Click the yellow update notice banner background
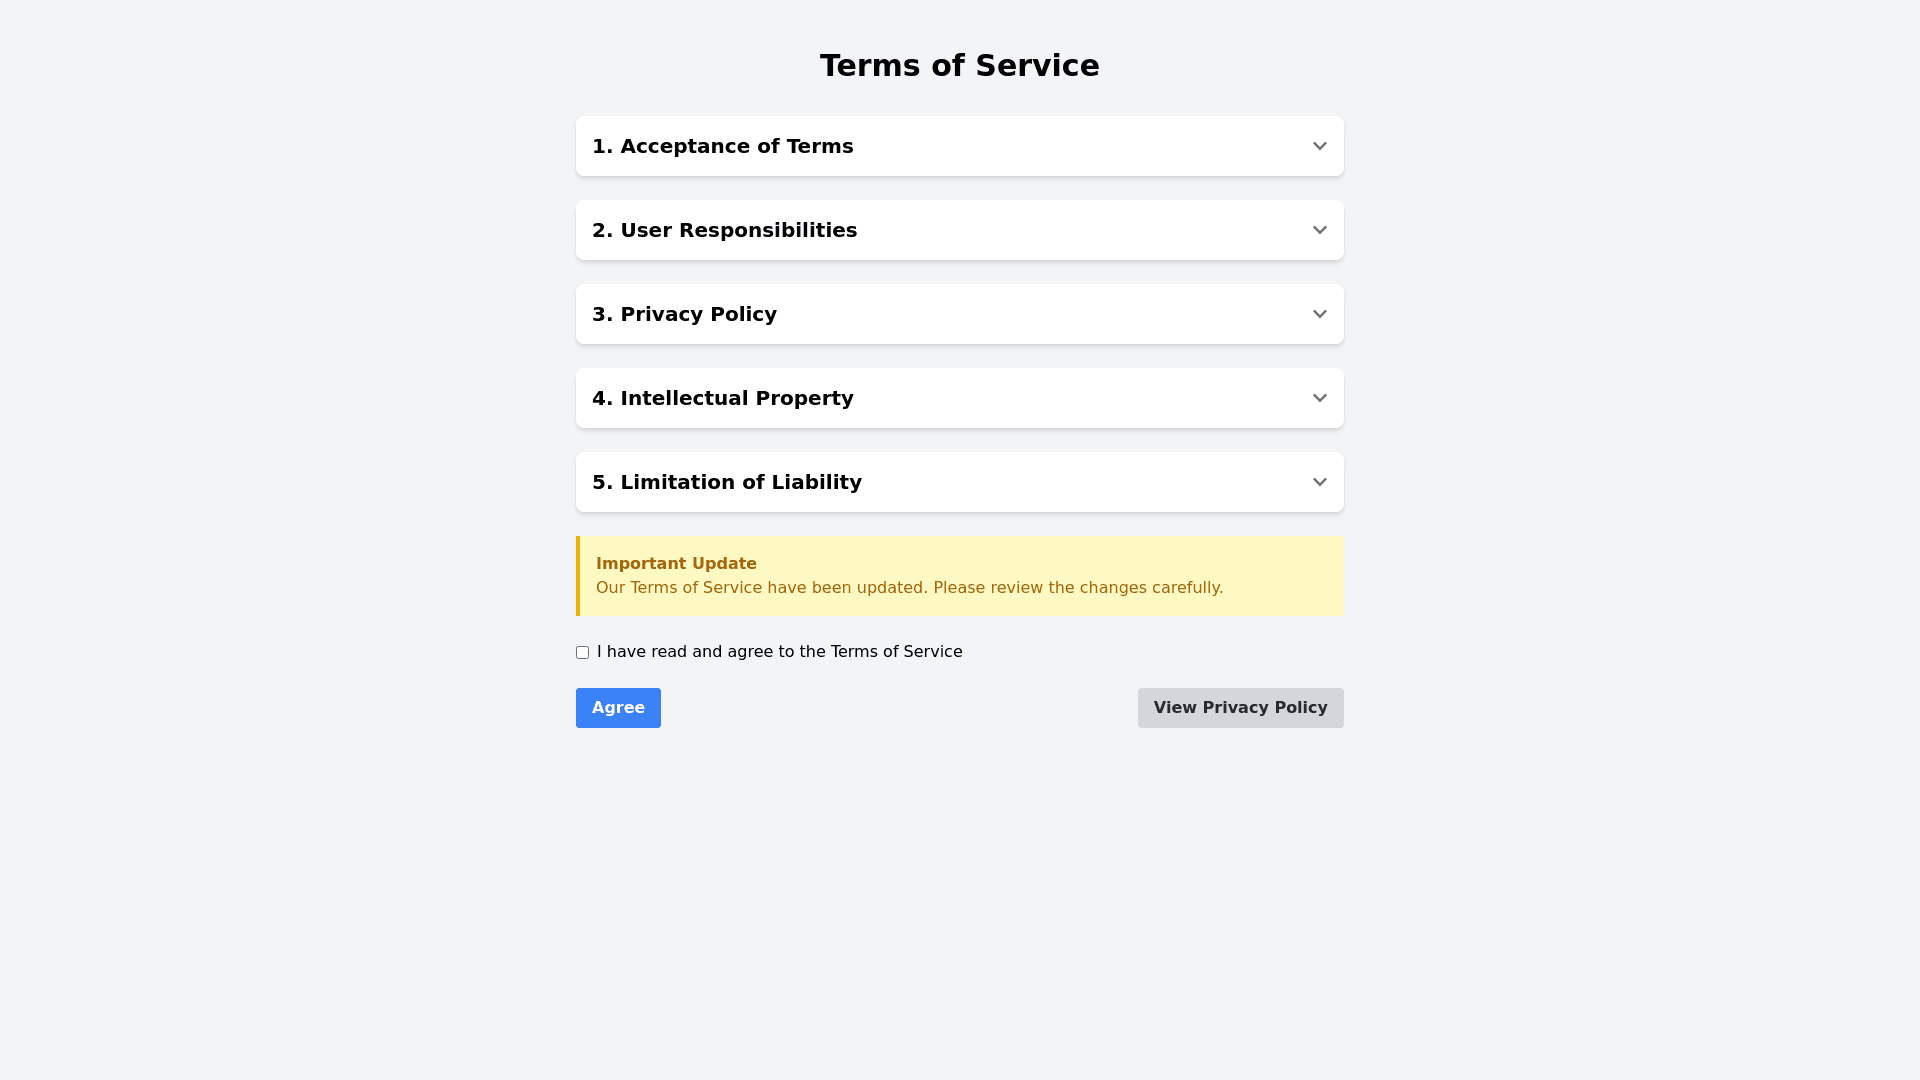Viewport: 1920px width, 1080px height. (1280, 560)
